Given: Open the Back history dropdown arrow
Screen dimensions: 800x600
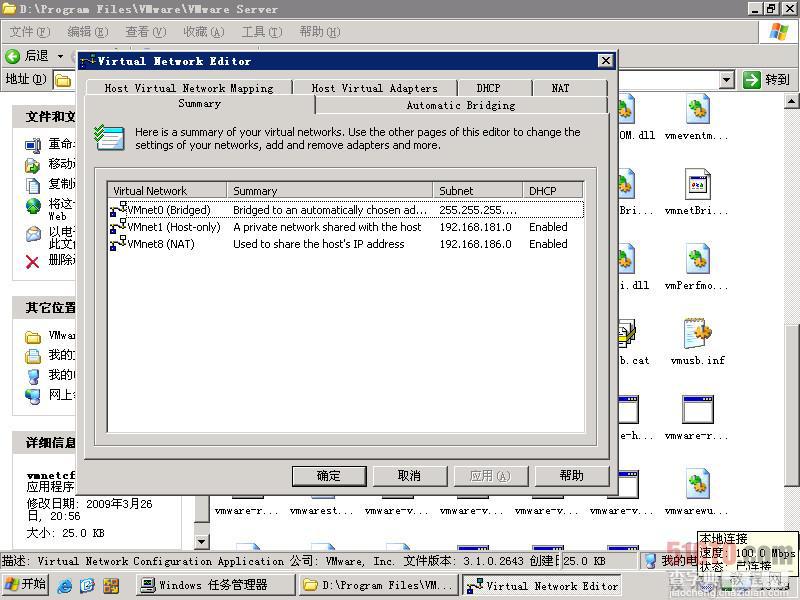Looking at the screenshot, I should point(61,56).
